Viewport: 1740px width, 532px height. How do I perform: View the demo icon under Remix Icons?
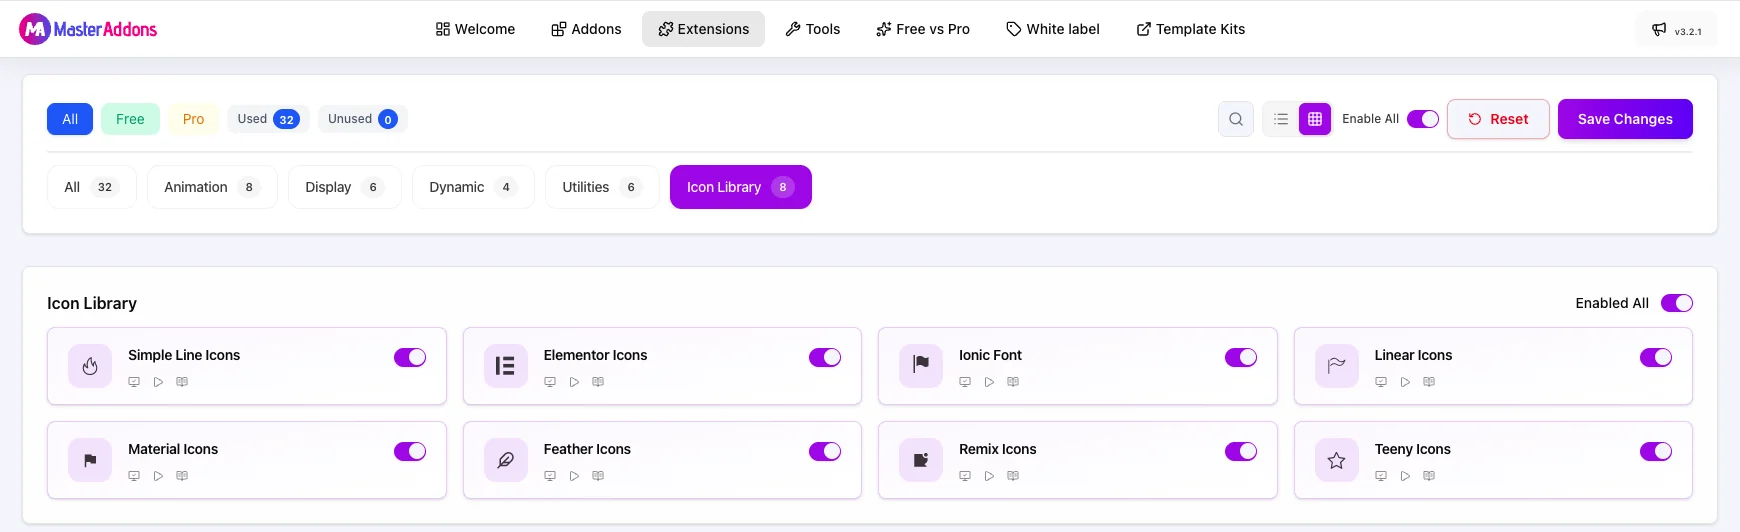965,476
